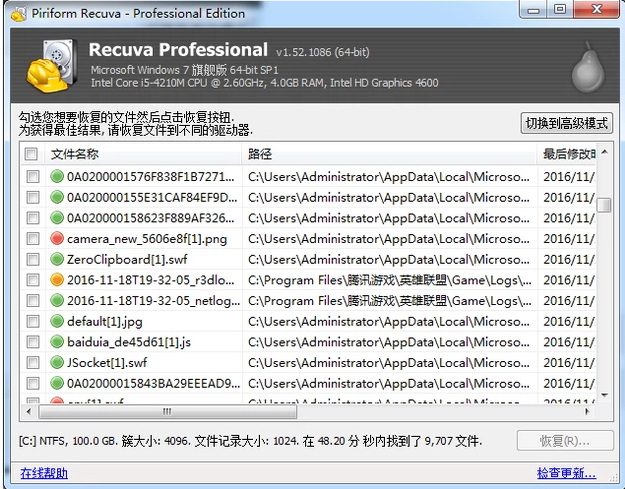Click path cell of 2016-11-18T19-32-05_netlog row

click(x=389, y=301)
